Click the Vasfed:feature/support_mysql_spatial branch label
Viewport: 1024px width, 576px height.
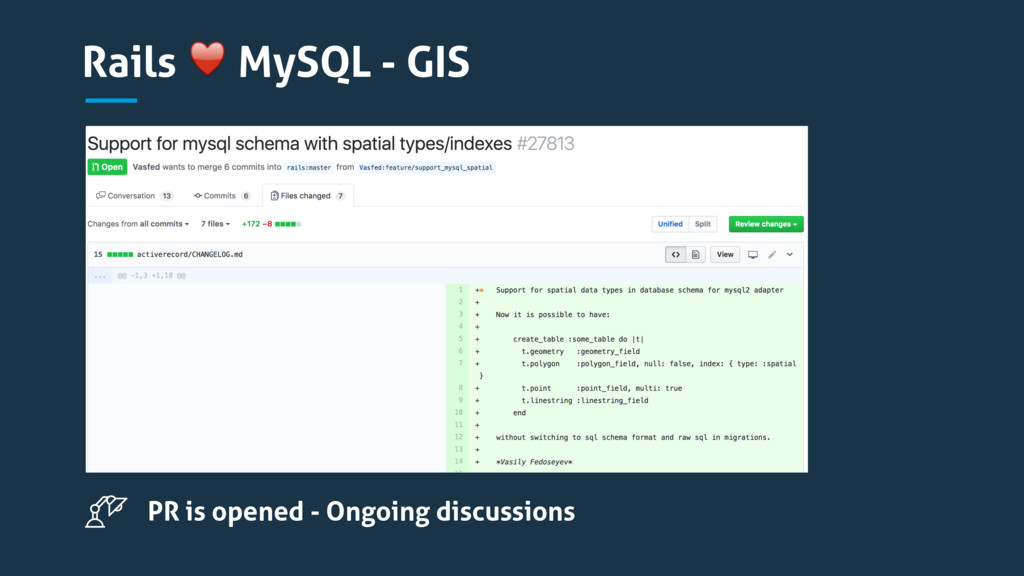[426, 168]
